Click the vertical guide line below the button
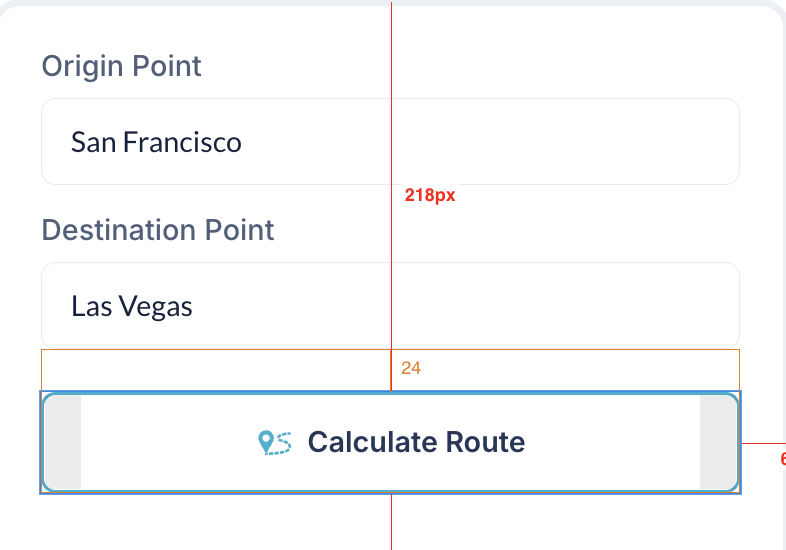The height and width of the screenshot is (550, 786). (x=391, y=522)
